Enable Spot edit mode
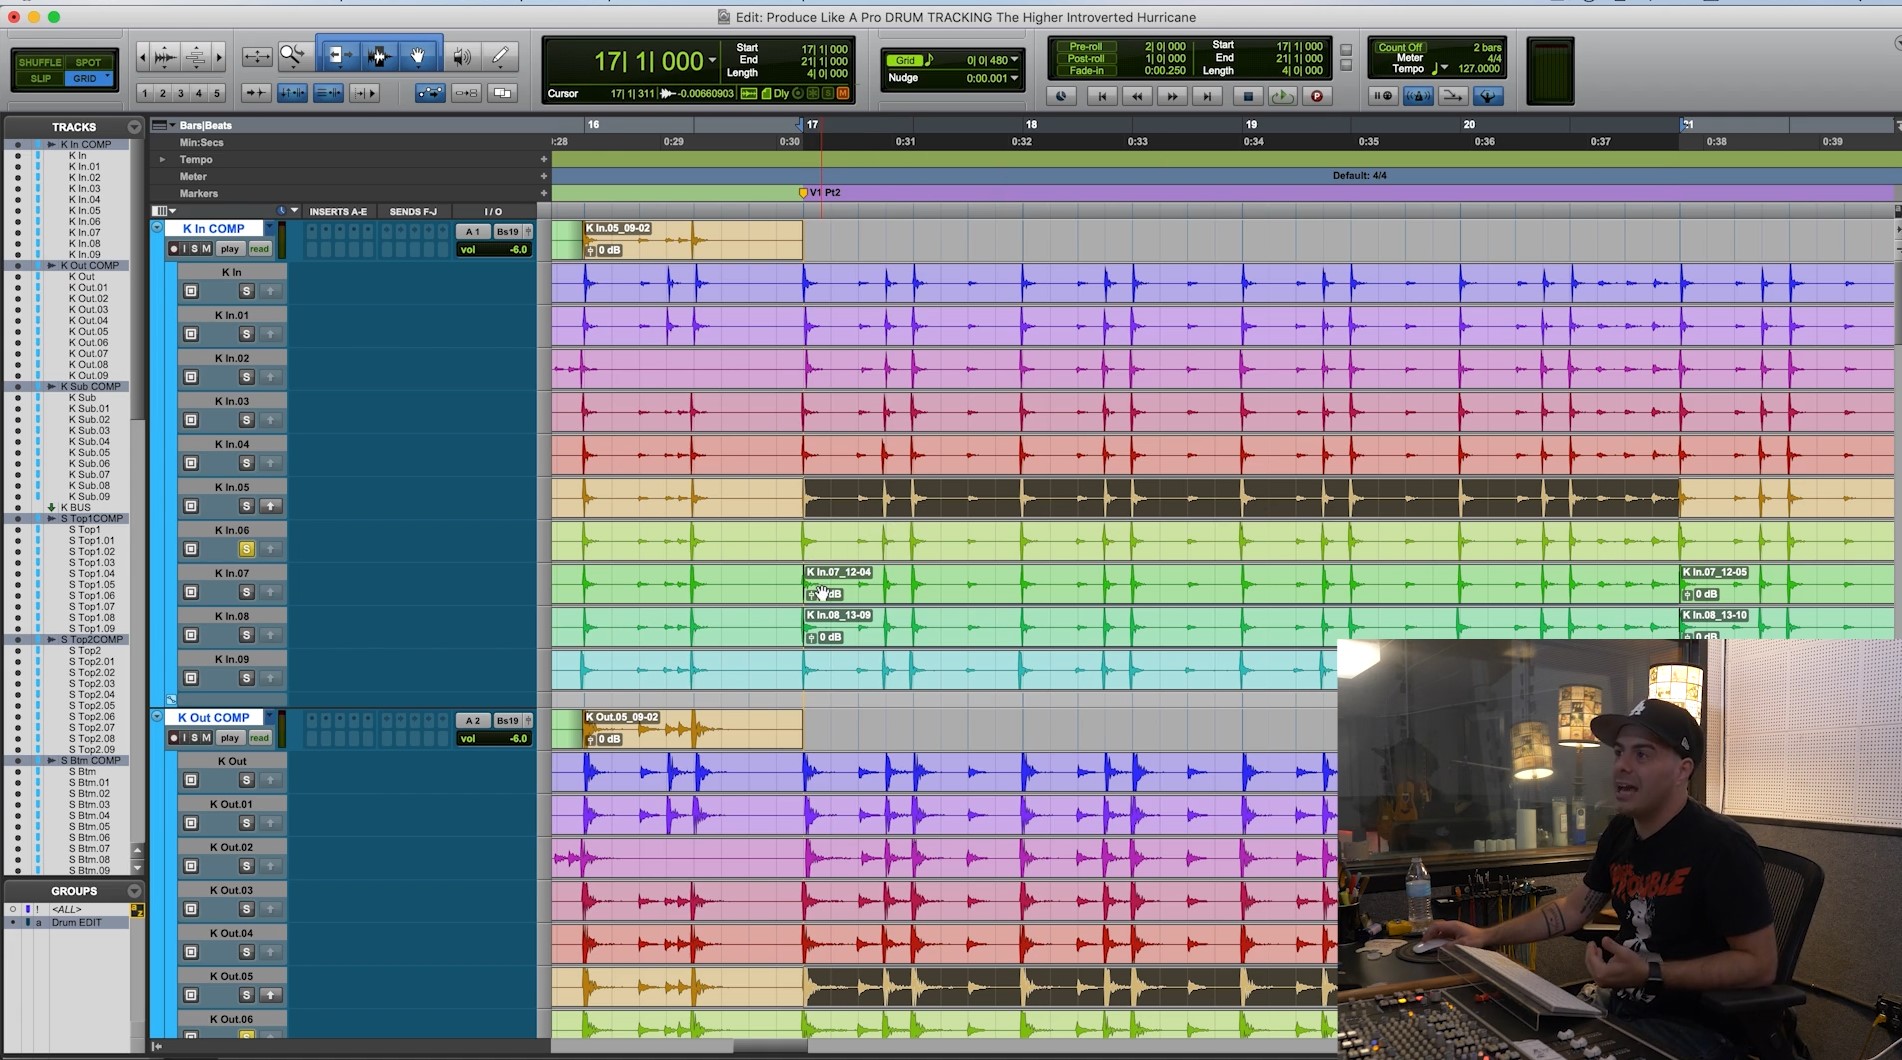1902x1060 pixels. click(89, 62)
